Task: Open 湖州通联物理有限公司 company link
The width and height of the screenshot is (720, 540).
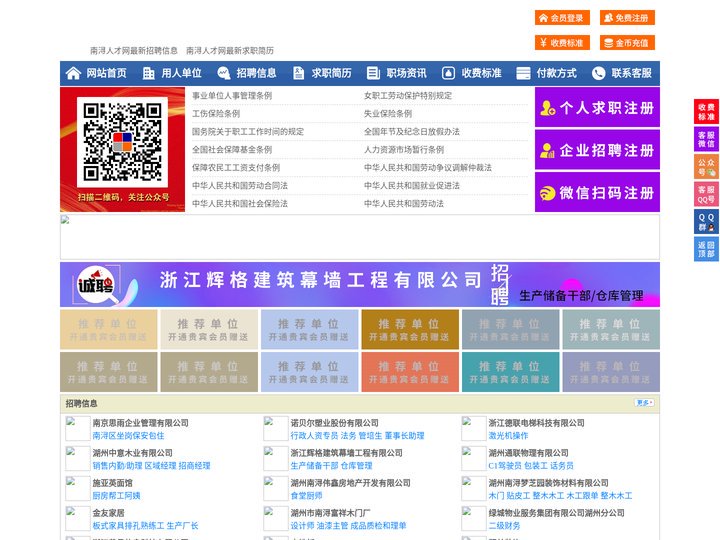Action: click(528, 453)
